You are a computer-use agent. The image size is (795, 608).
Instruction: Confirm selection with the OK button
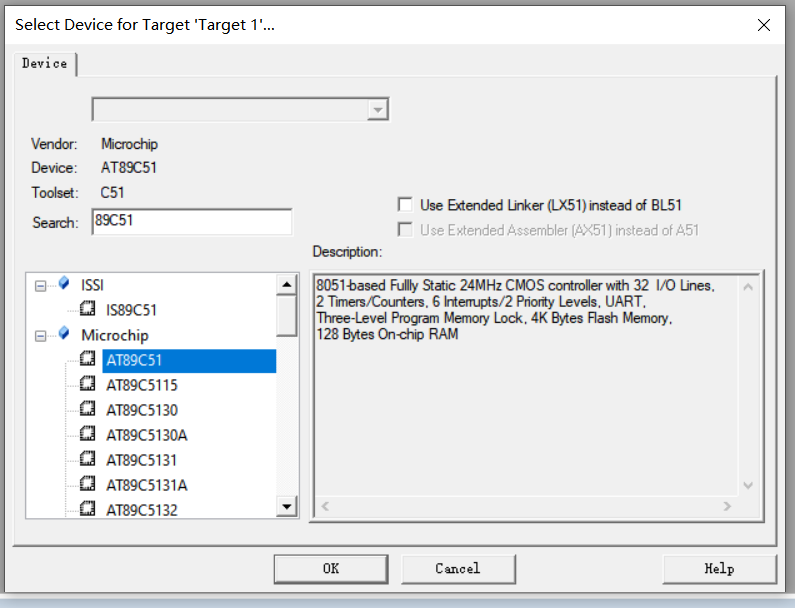tap(331, 569)
